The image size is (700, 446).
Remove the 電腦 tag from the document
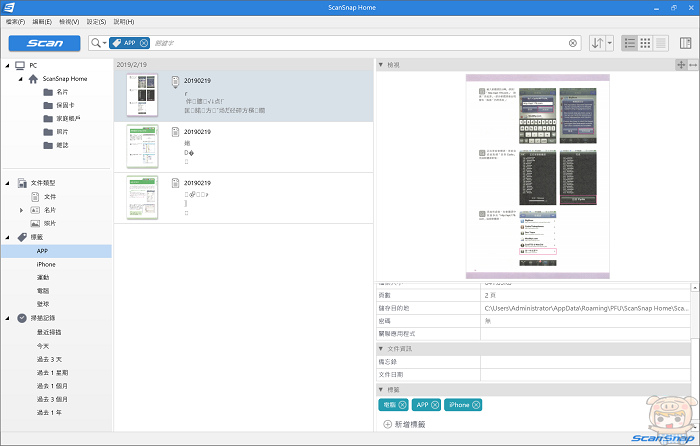click(402, 404)
